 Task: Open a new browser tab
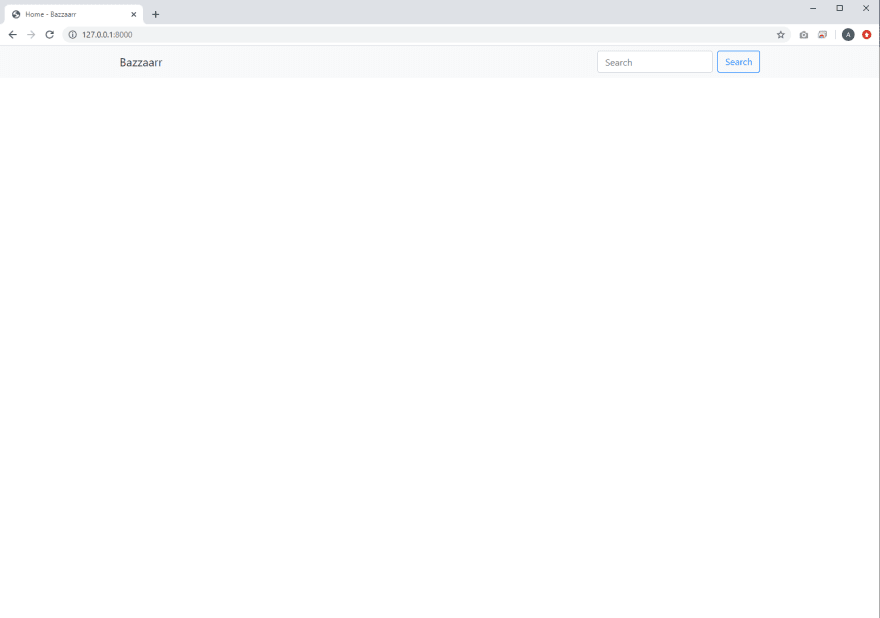click(x=155, y=15)
